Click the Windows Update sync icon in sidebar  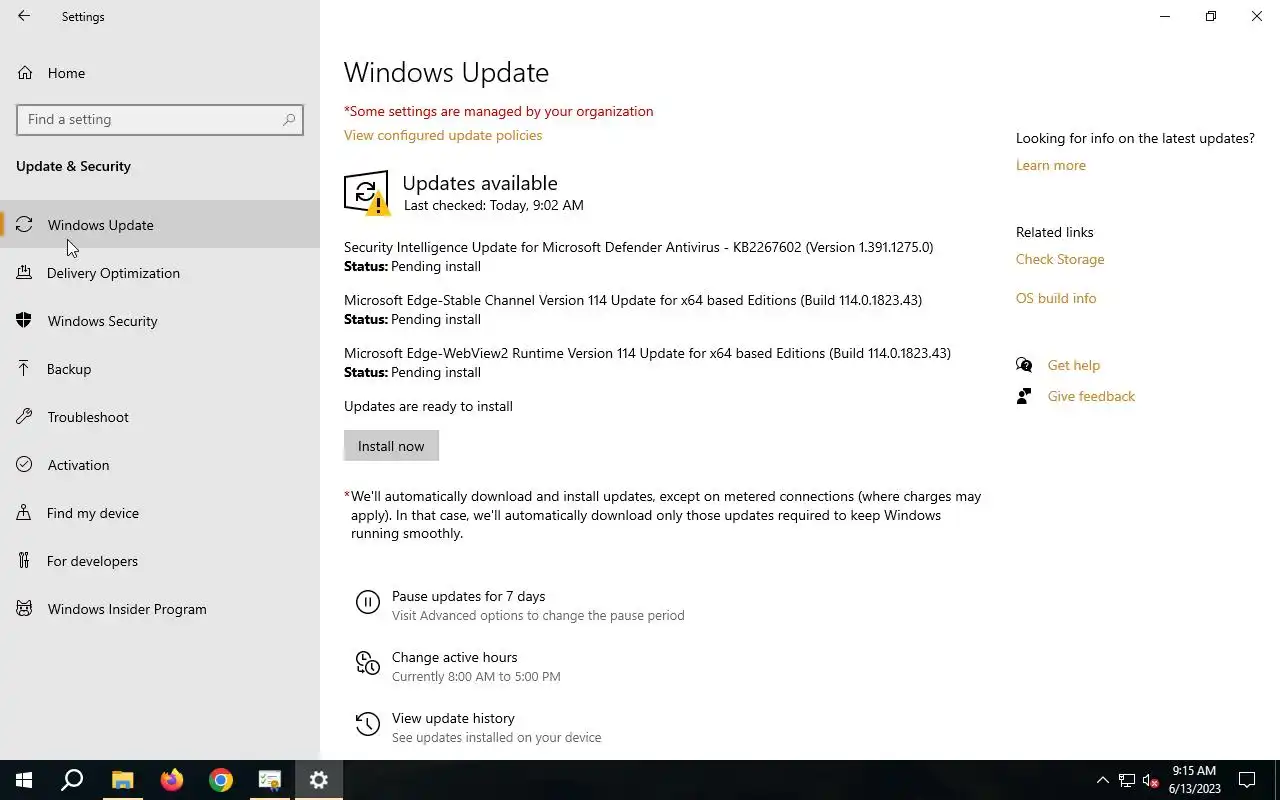(24, 225)
